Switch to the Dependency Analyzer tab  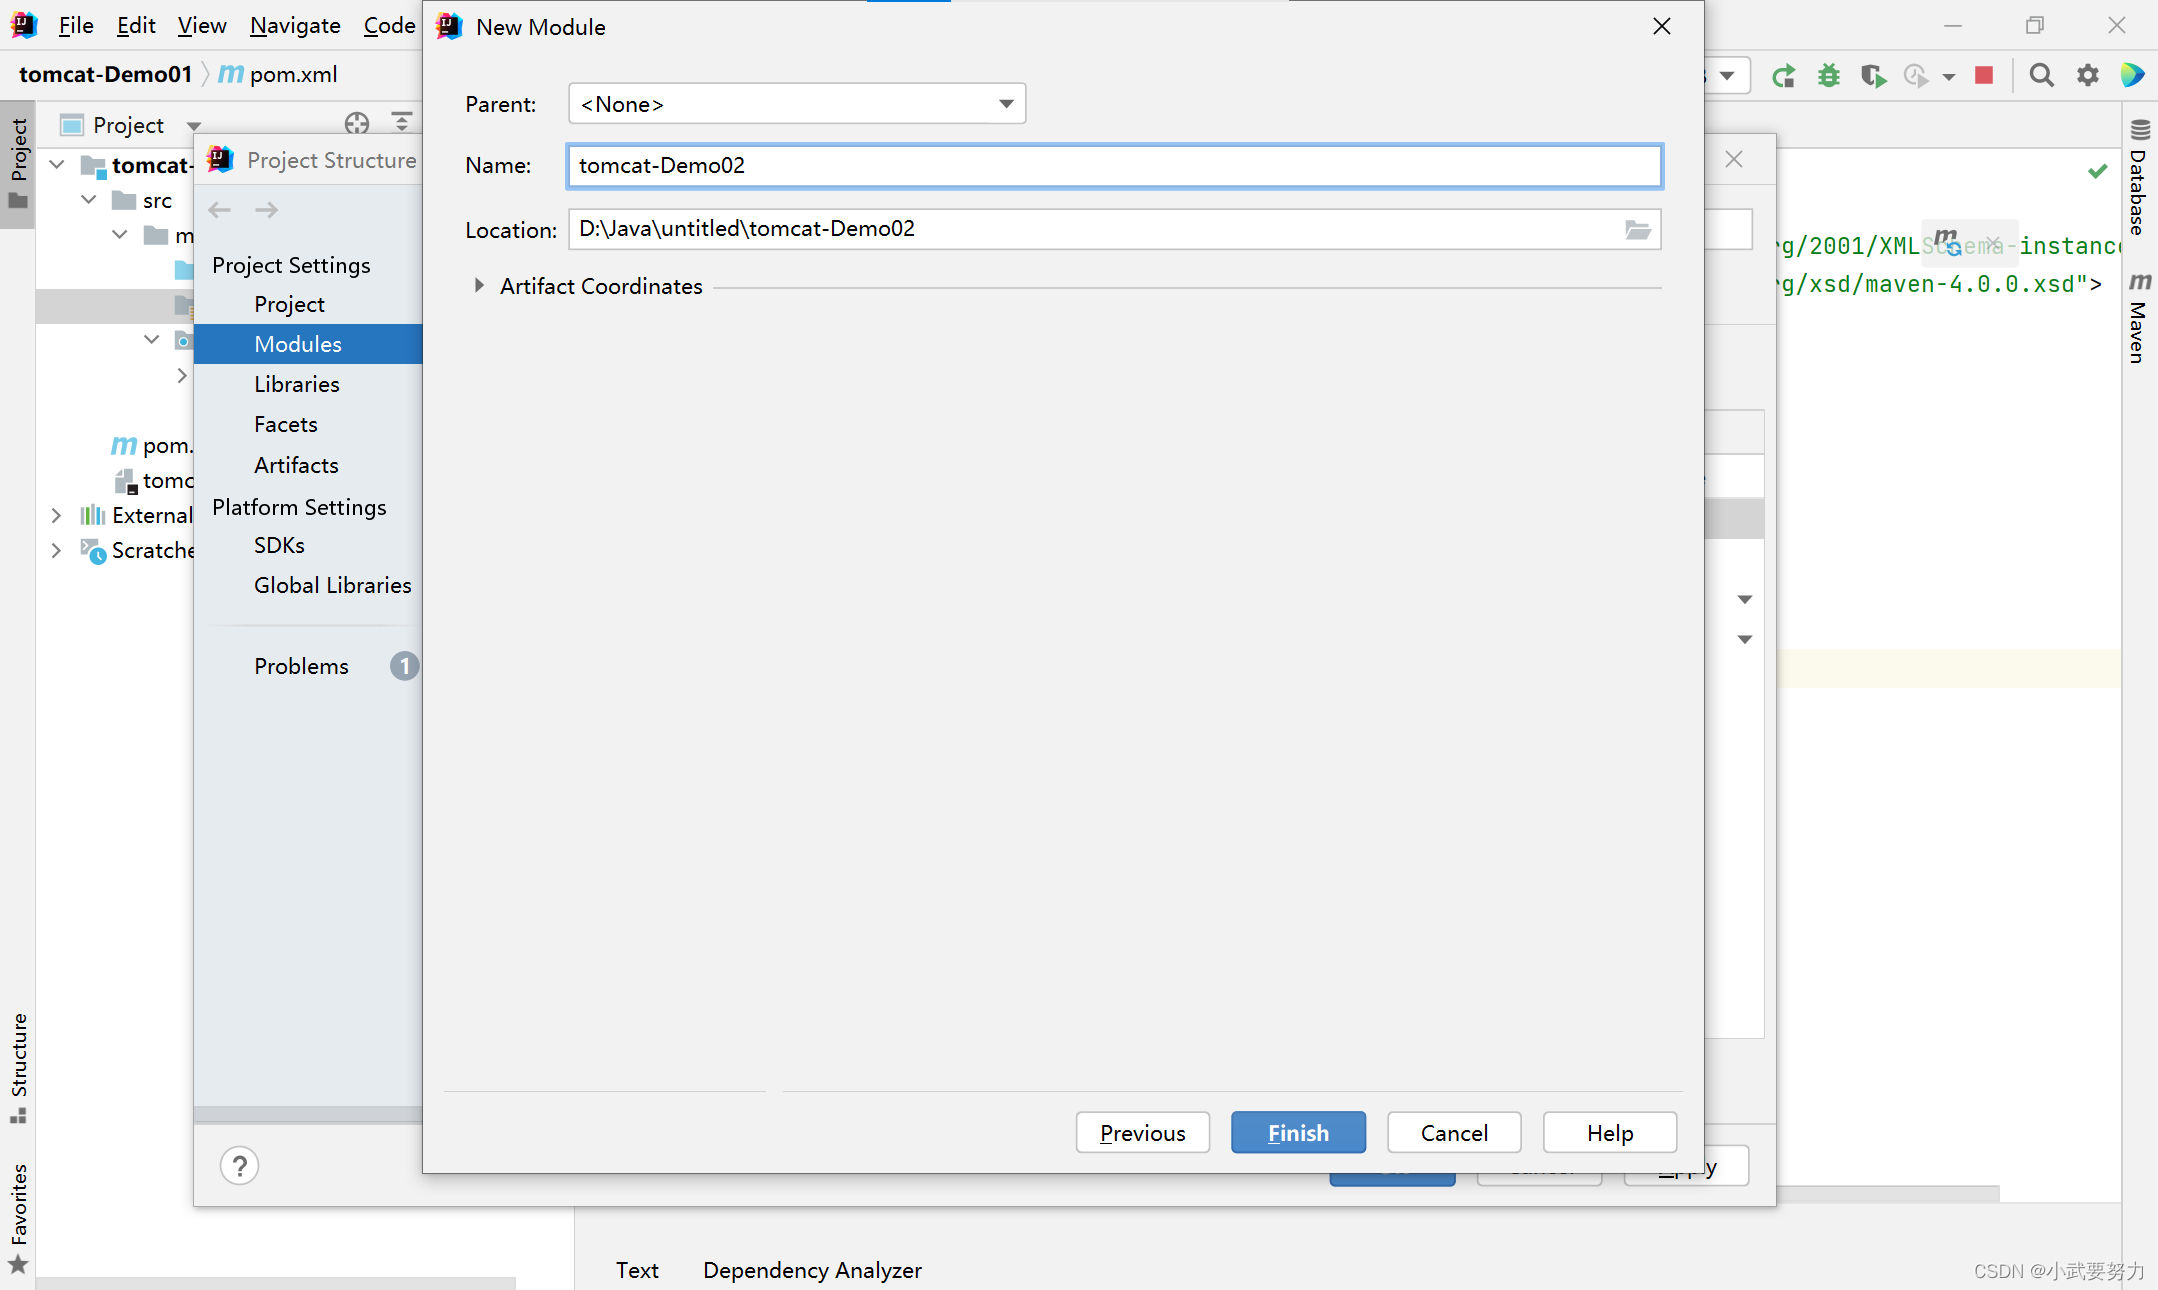tap(812, 1270)
